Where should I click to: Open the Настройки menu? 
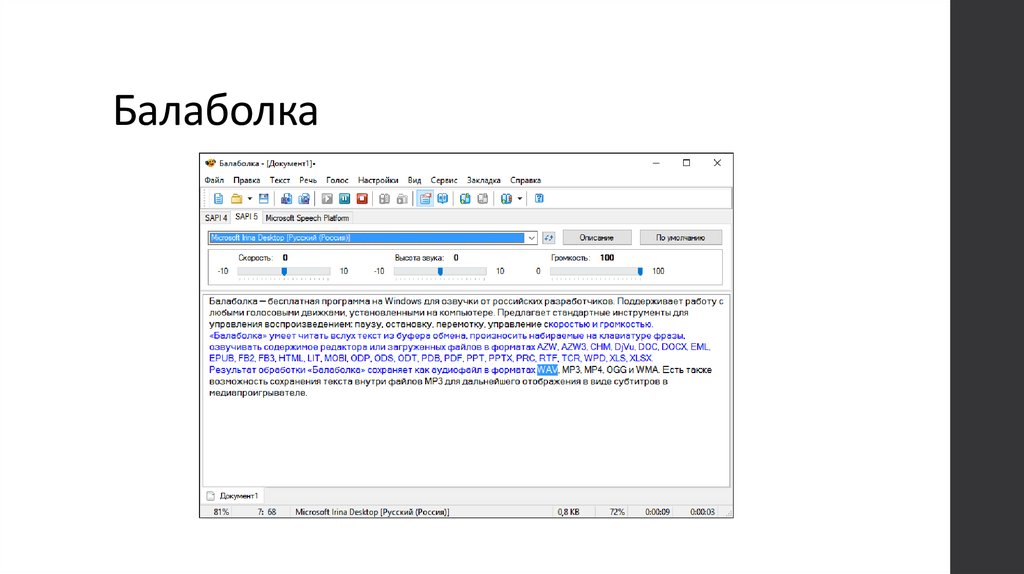377,180
